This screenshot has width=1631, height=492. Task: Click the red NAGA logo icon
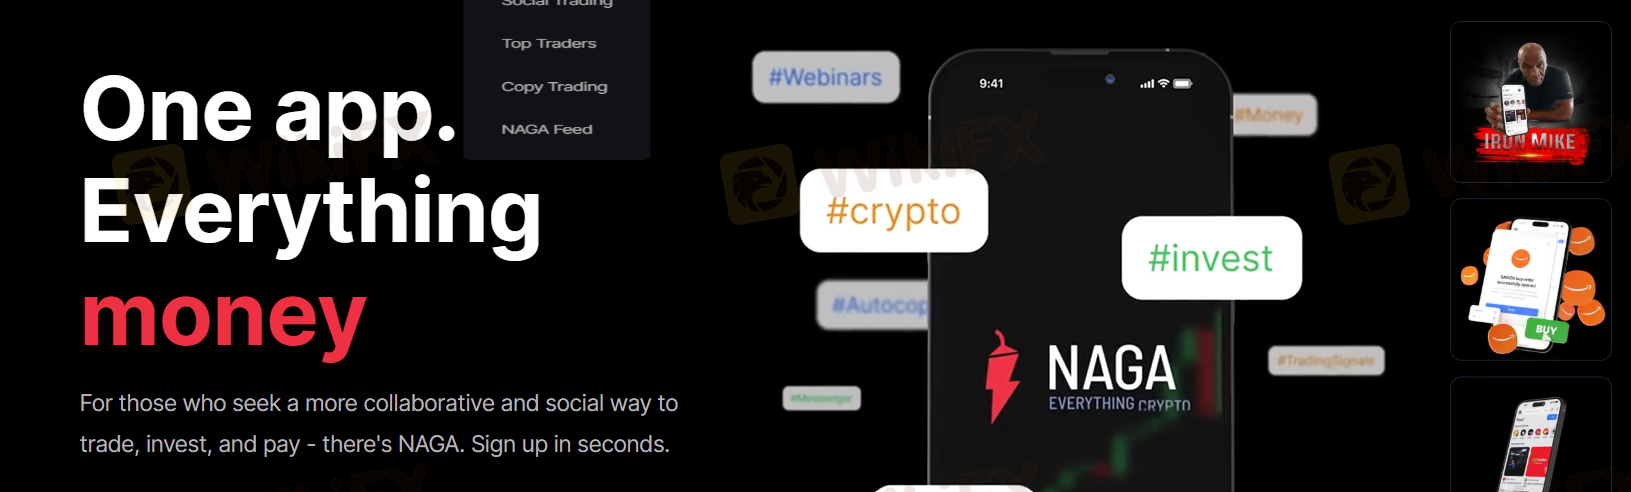(1003, 377)
